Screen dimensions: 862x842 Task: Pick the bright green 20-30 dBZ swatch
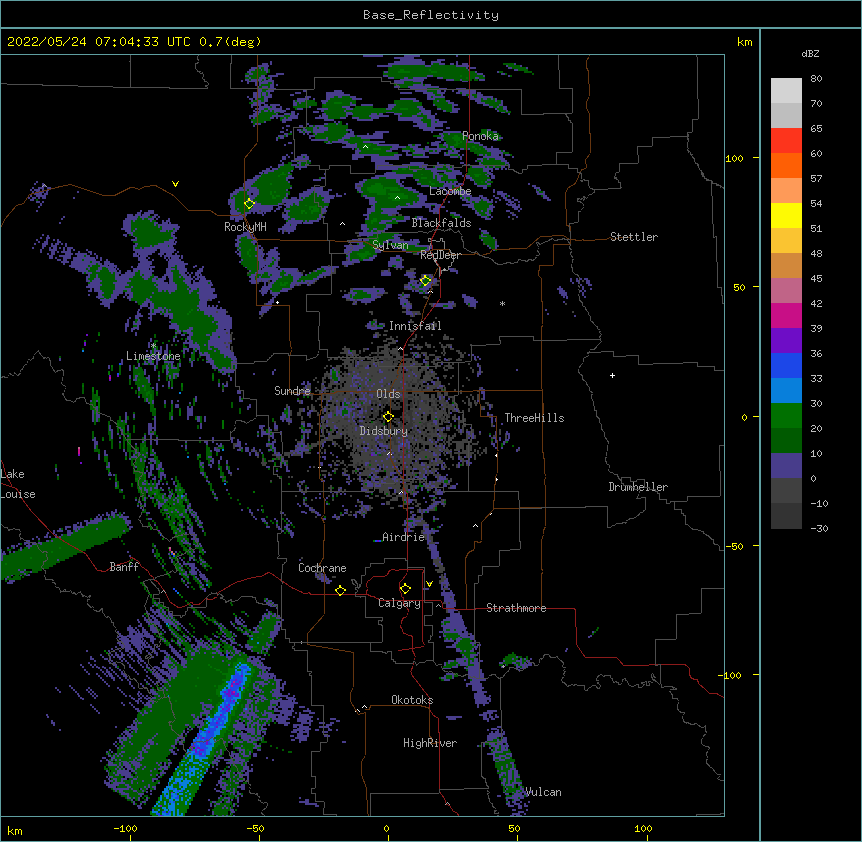point(786,416)
